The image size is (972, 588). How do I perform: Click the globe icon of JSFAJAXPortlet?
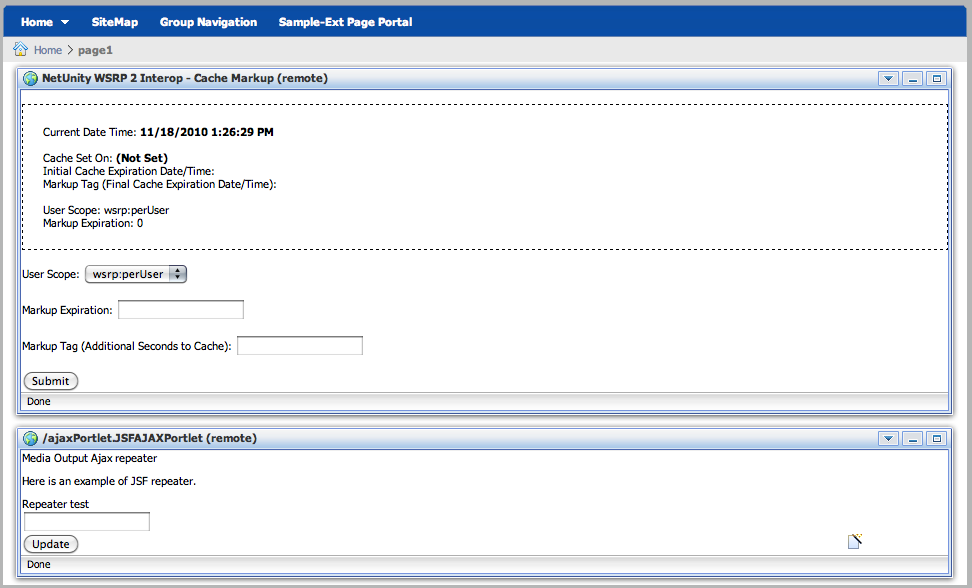[31, 438]
